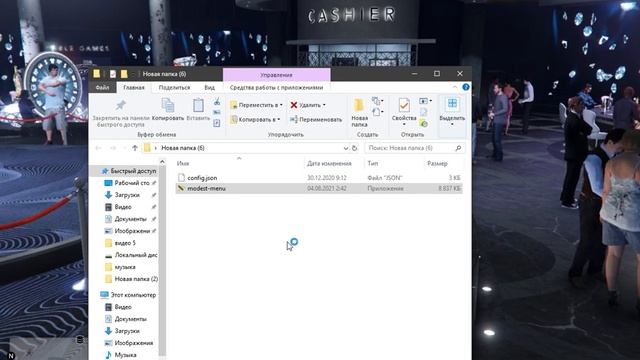Viewport: 640px width, 360px height.
Task: Open Музыка under Этот компьютер
Action: [x=125, y=355]
